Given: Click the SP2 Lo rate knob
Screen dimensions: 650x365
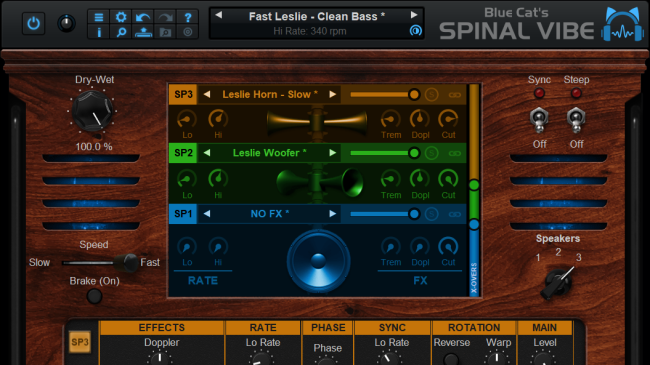Looking at the screenshot, I should click(x=187, y=179).
